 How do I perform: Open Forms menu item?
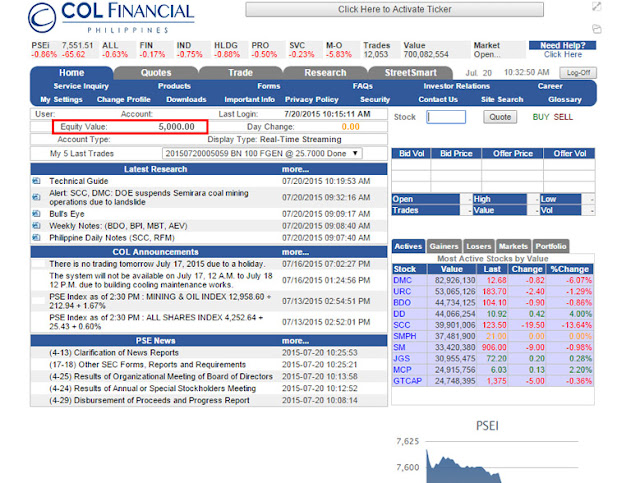pos(269,86)
